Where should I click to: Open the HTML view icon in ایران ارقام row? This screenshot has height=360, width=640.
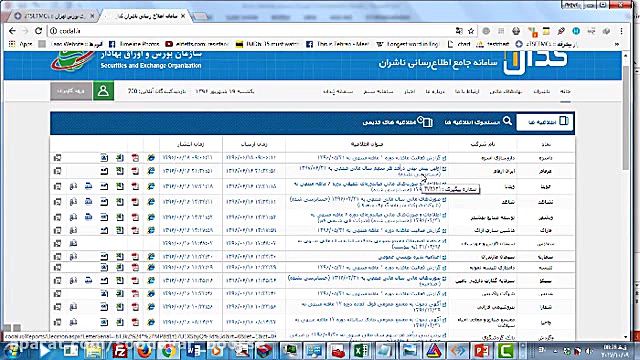[x=151, y=171]
